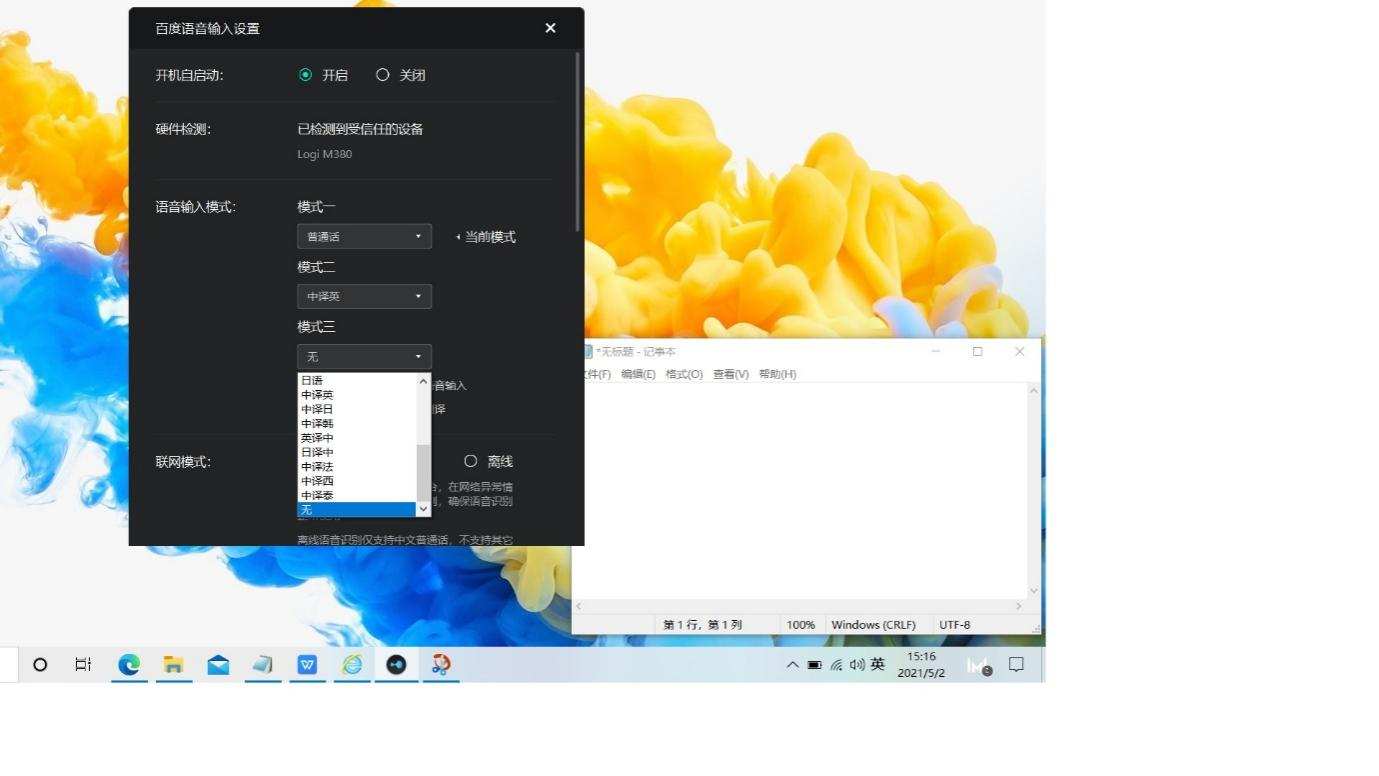Viewport: 1379px width, 776px height.
Task: Click the down arrow of the mode list scrollbar
Action: [423, 509]
